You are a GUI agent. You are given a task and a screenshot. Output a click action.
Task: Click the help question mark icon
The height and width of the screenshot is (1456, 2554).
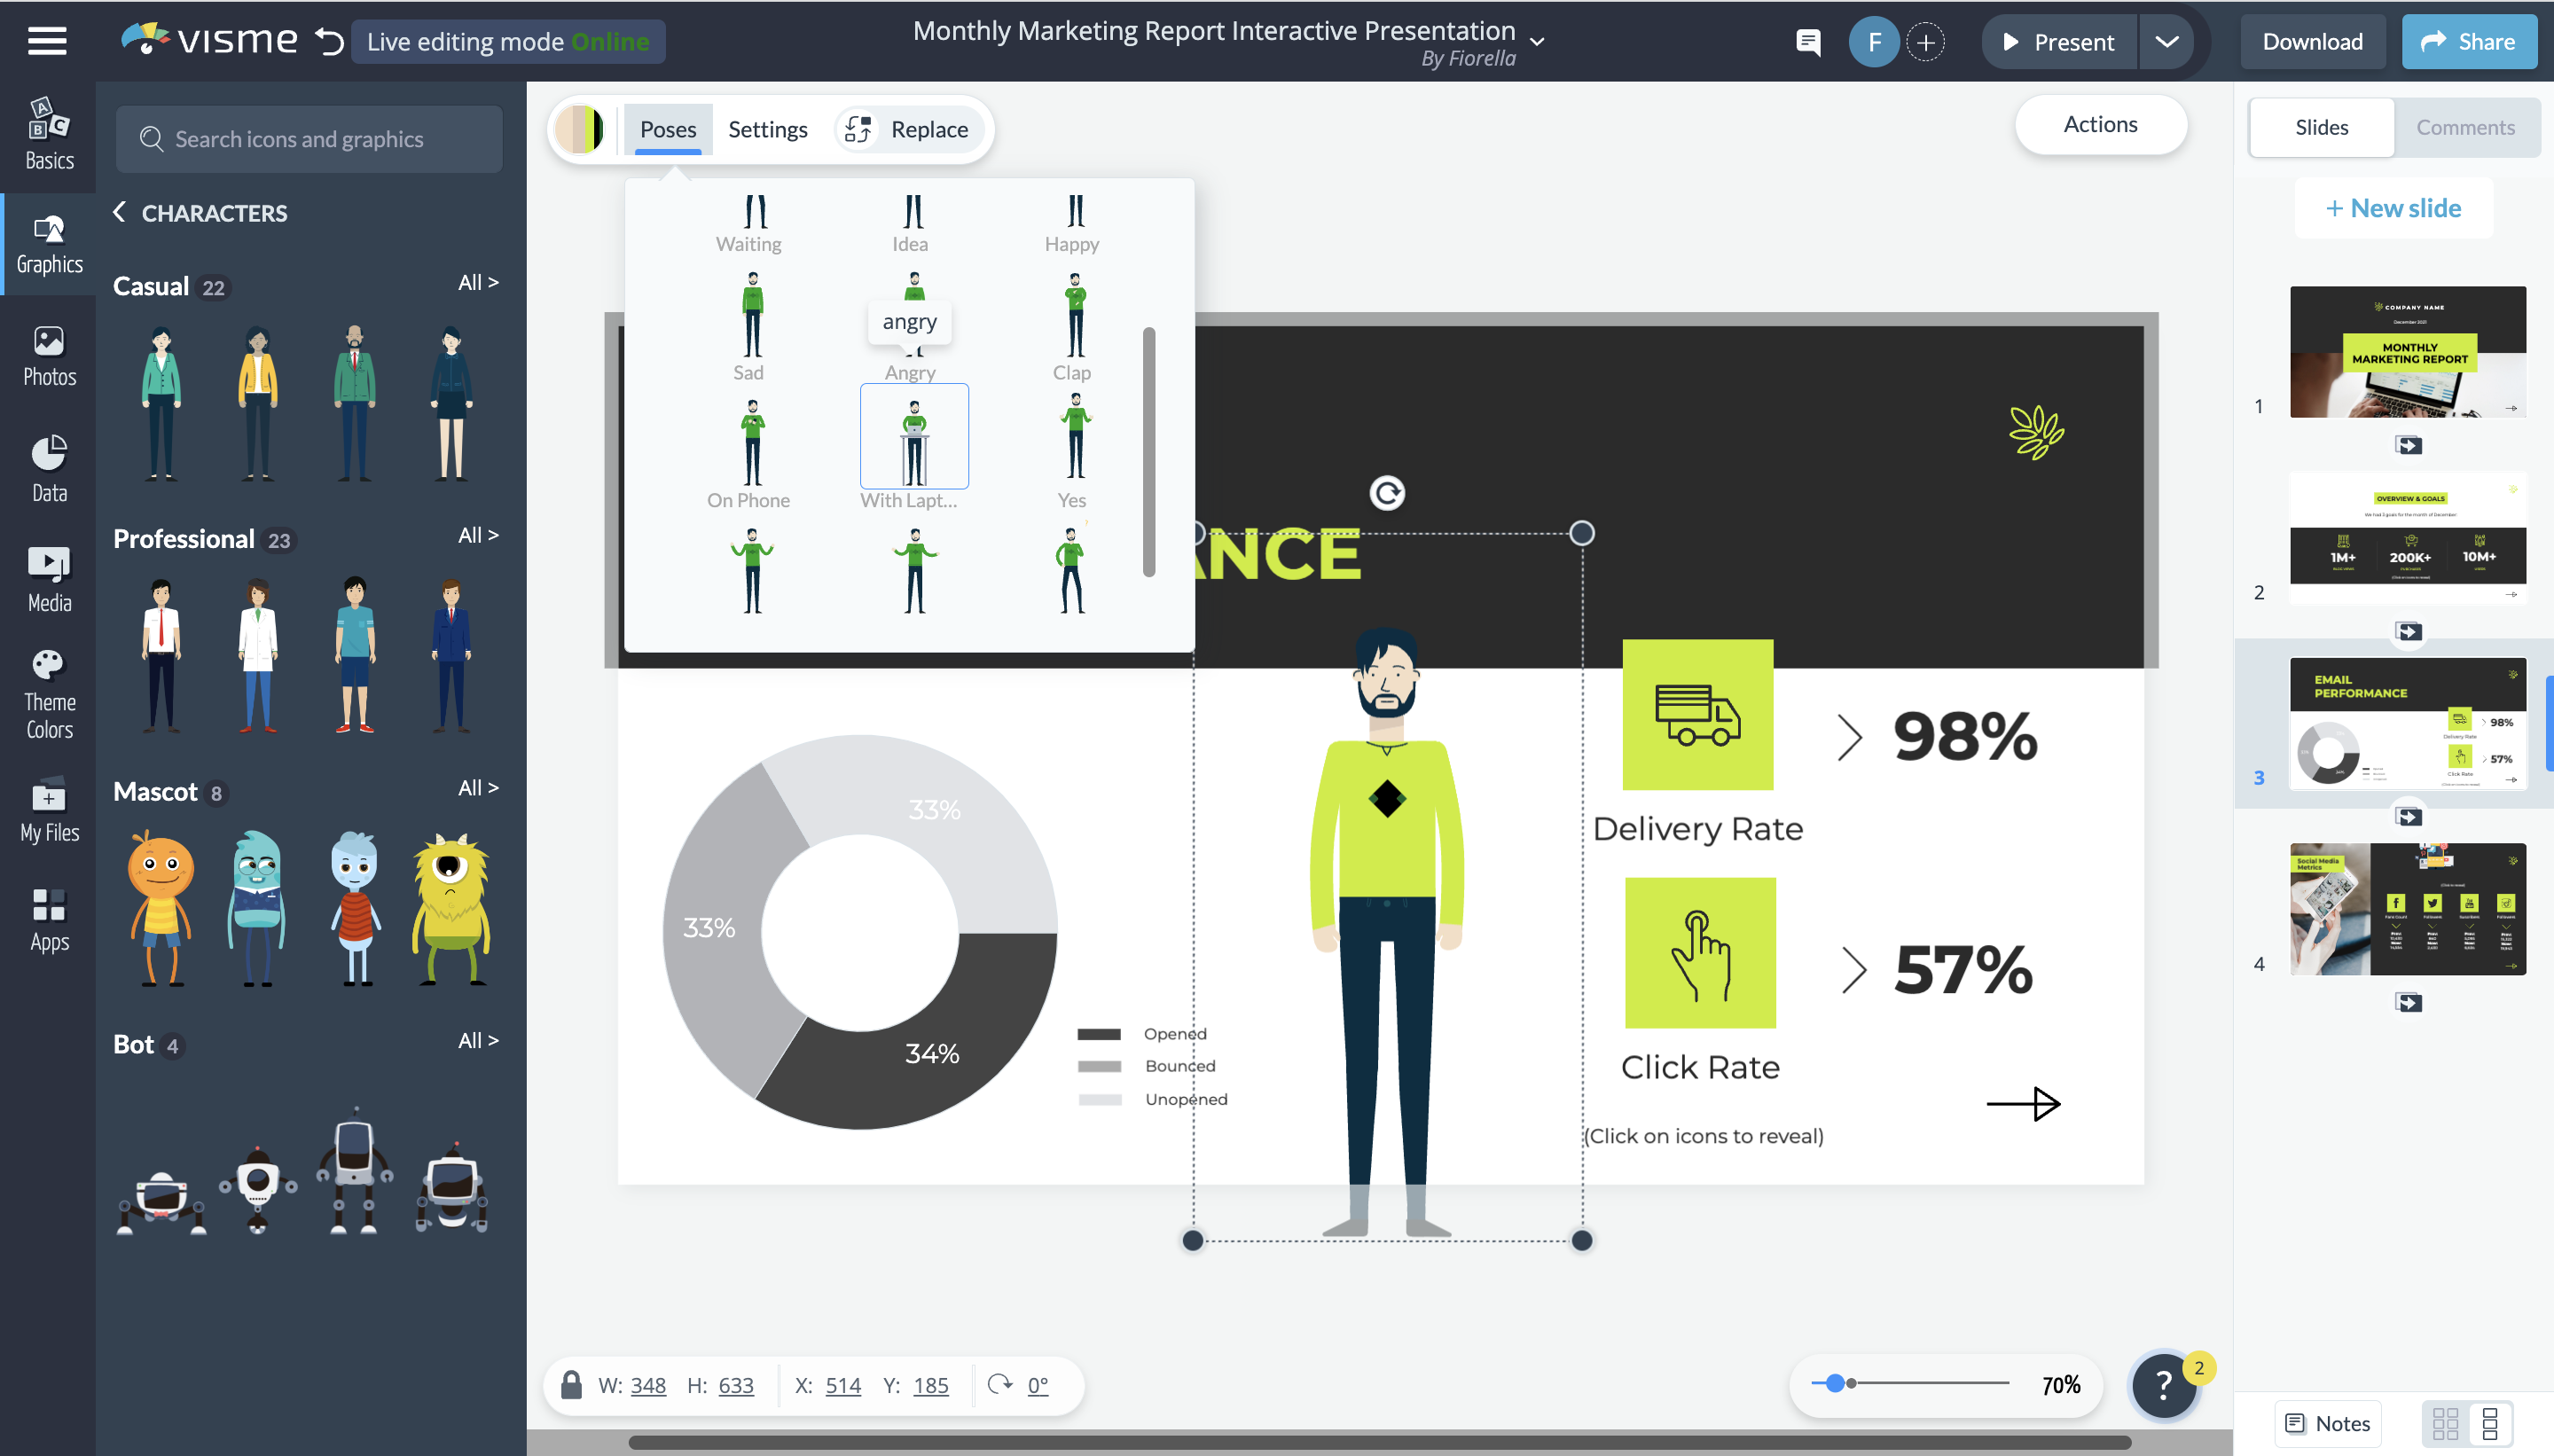coord(2163,1385)
